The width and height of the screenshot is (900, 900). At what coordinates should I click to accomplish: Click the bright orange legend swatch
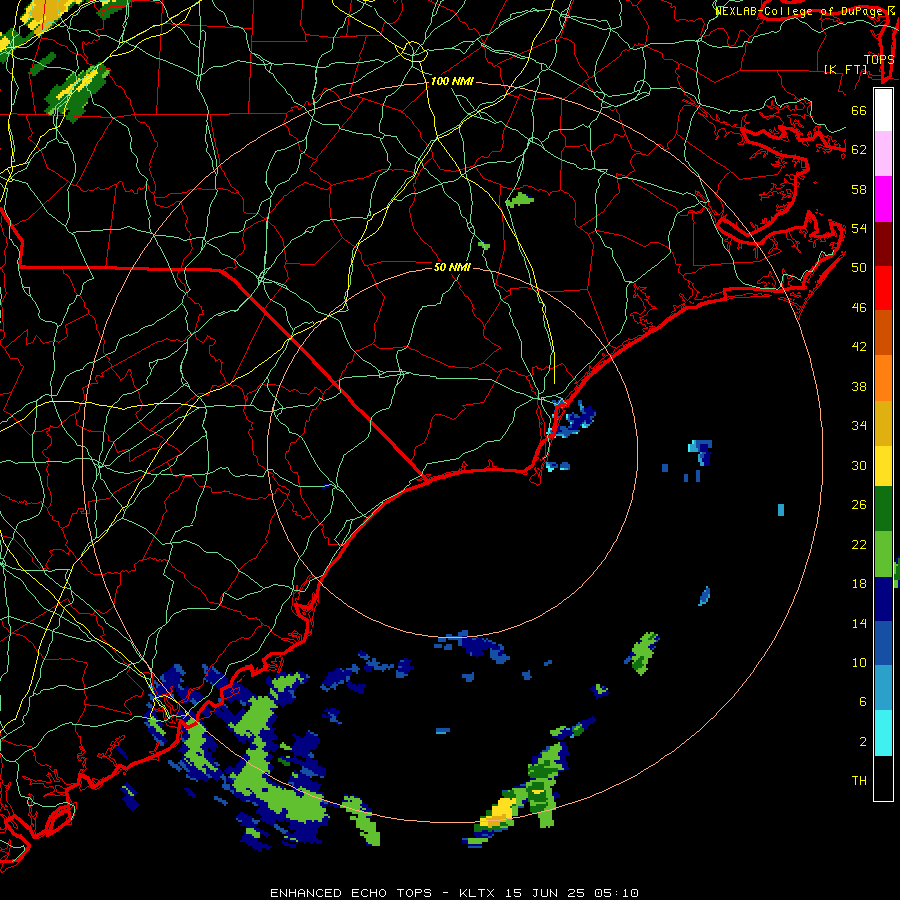click(x=883, y=378)
